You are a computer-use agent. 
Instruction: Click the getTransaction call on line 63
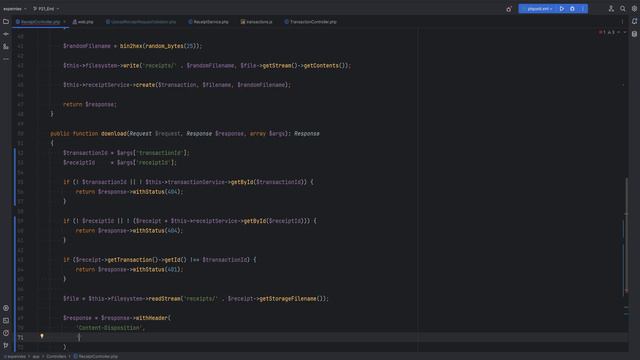click(129, 260)
